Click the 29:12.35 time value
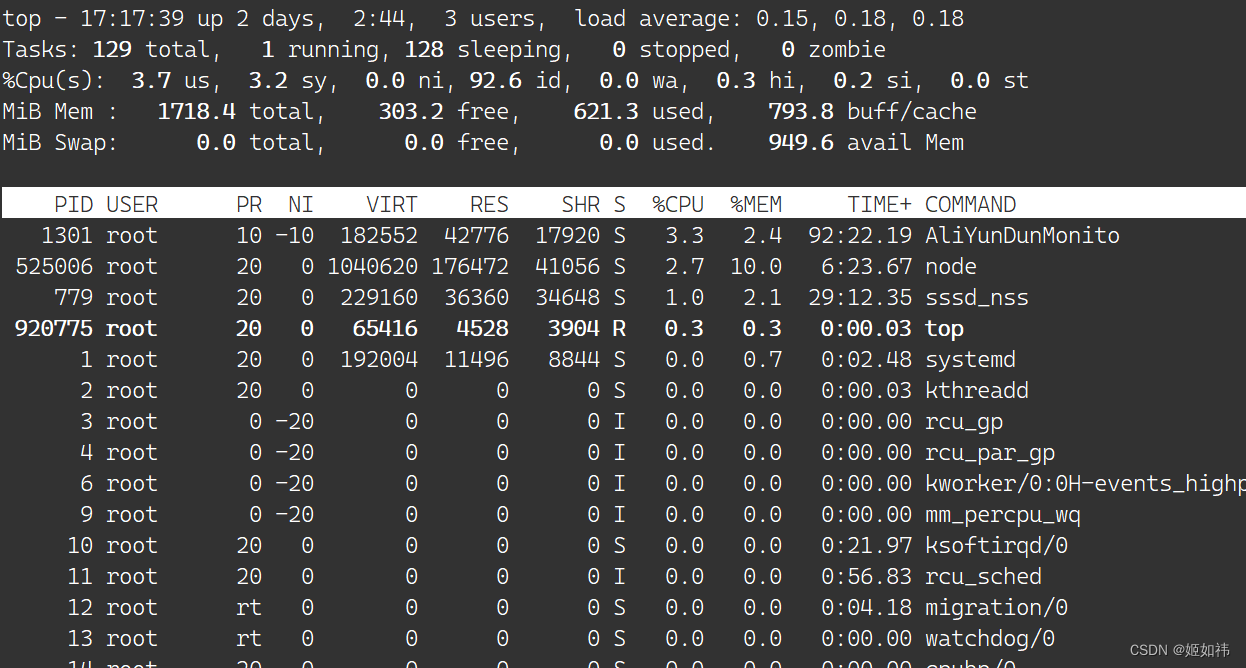The height and width of the screenshot is (668, 1246). pyautogui.click(x=860, y=298)
